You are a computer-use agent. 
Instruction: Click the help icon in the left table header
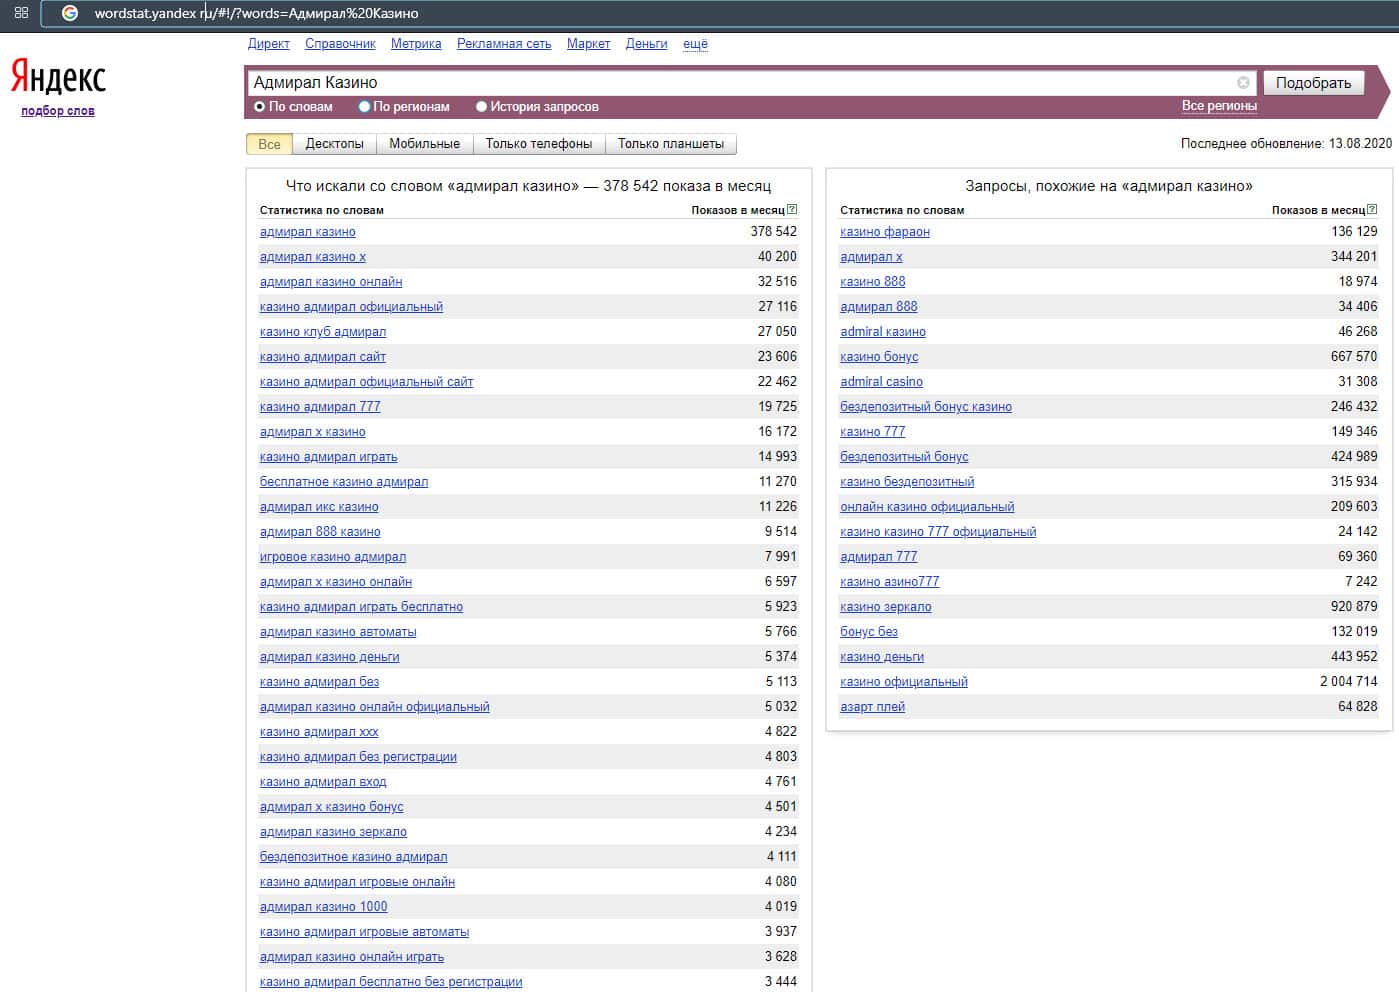pyautogui.click(x=792, y=210)
